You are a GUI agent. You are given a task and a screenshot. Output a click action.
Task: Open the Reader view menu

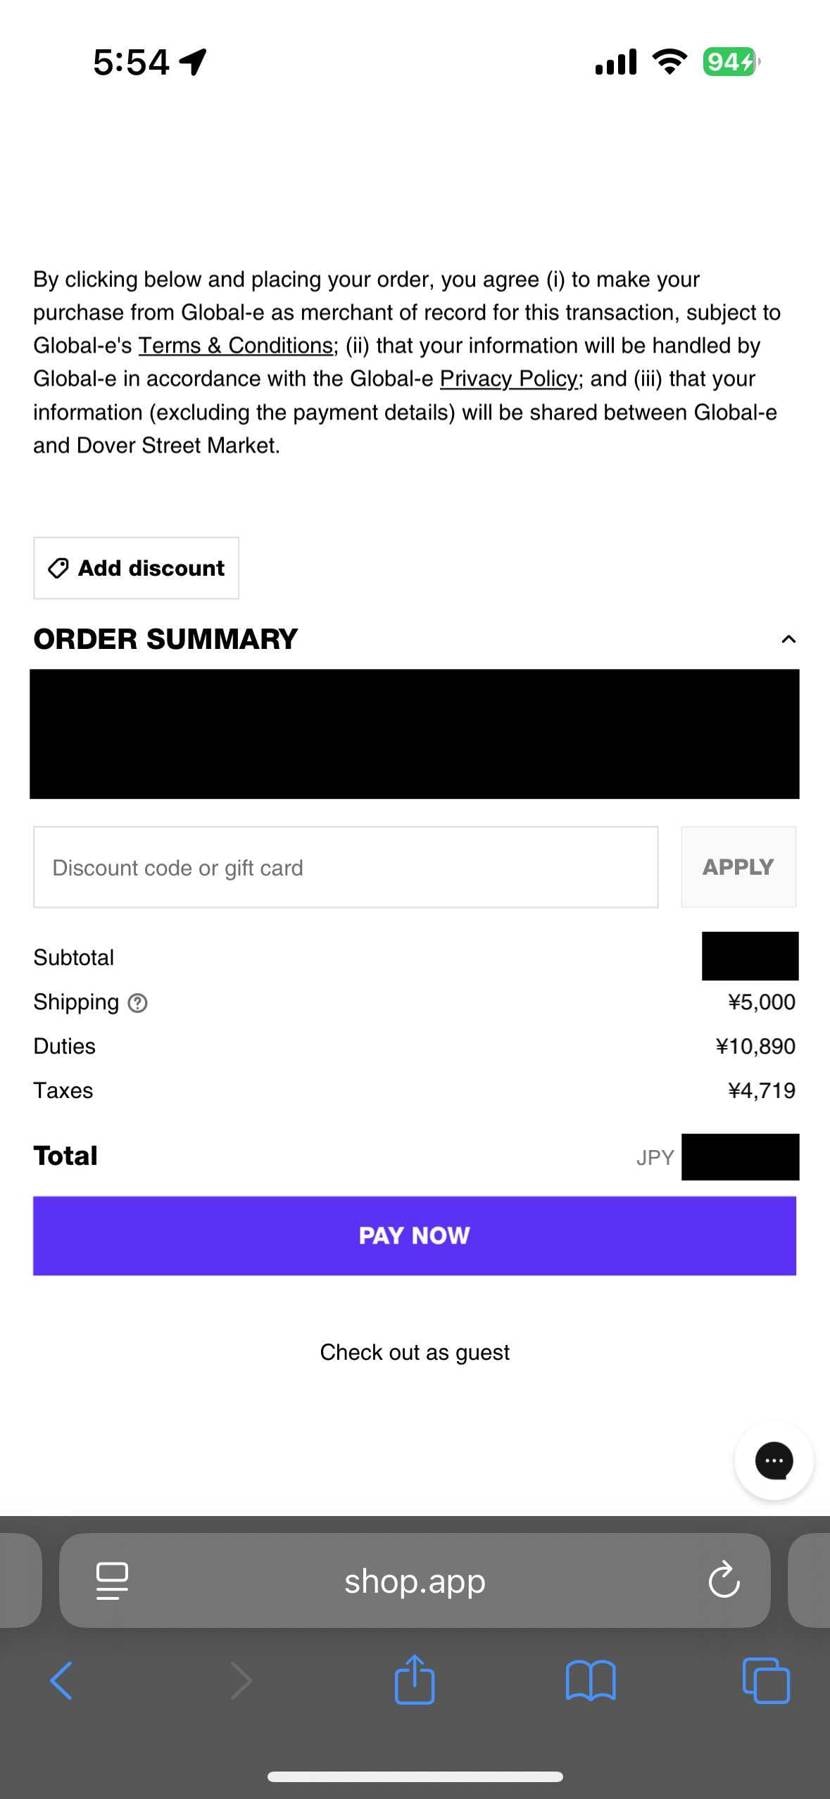click(112, 1581)
